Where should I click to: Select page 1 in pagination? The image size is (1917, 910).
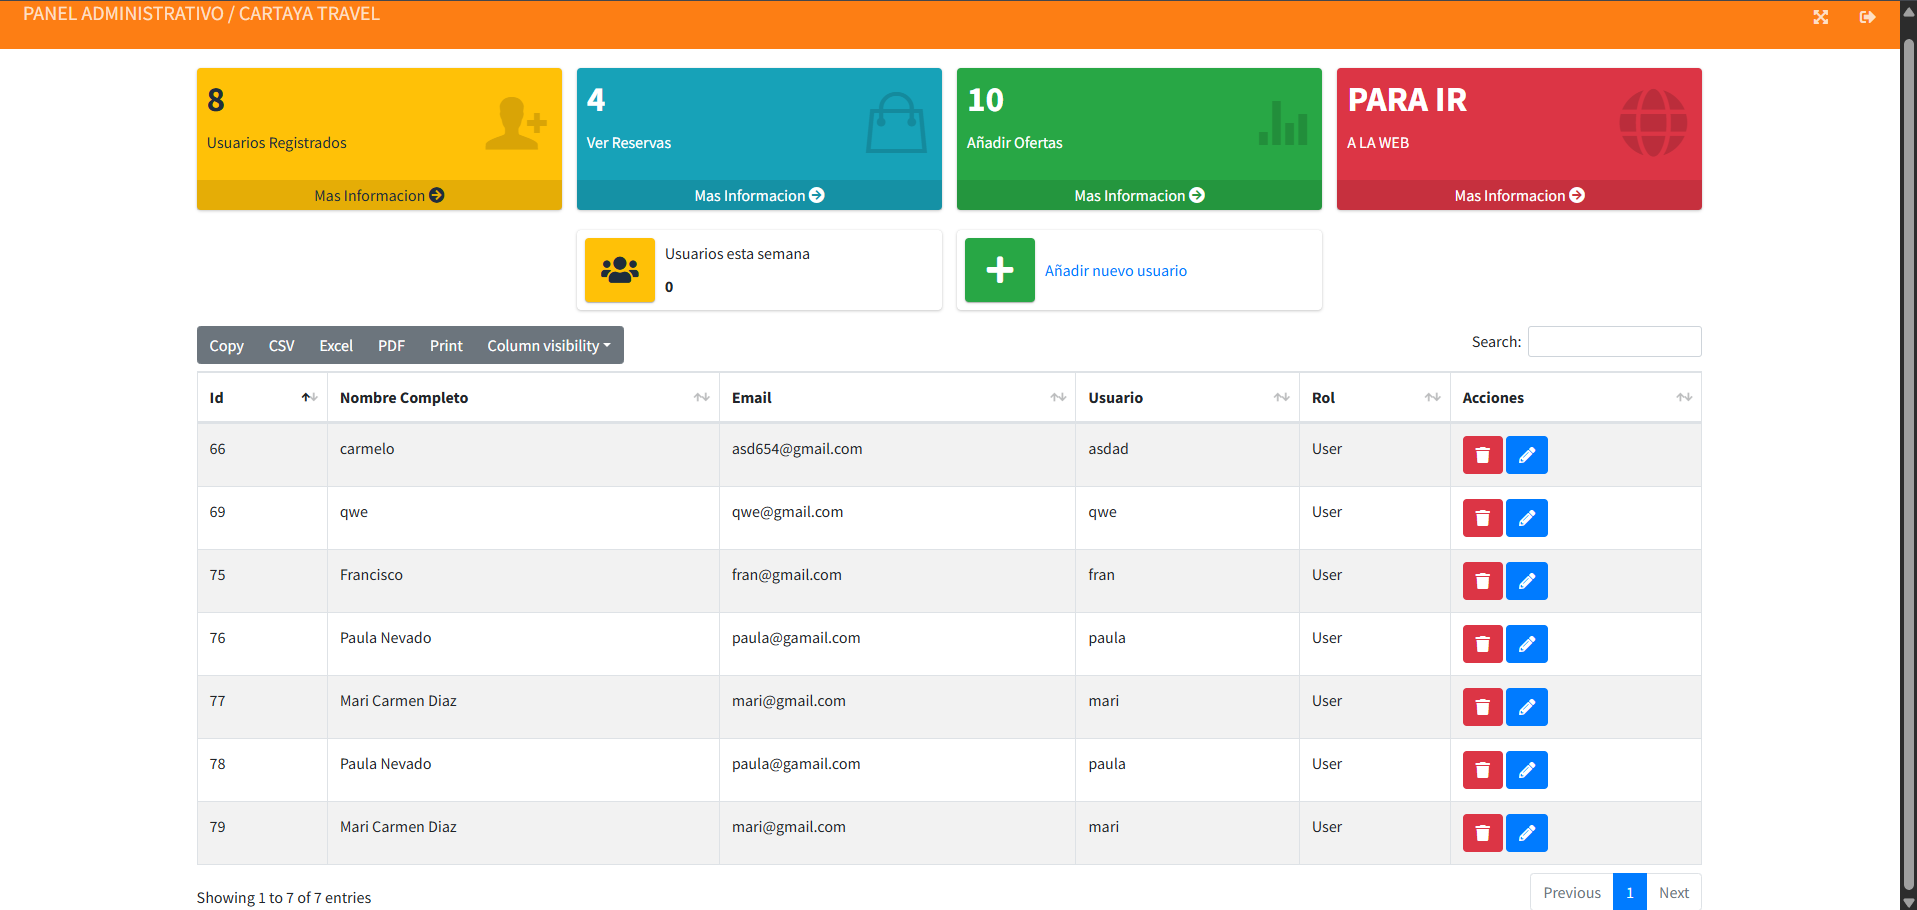click(1630, 892)
